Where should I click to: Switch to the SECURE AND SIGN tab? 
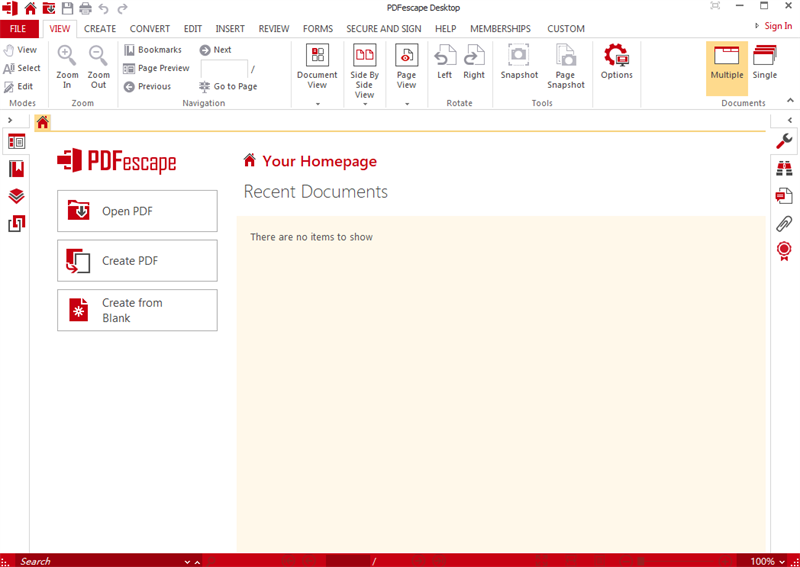pyautogui.click(x=384, y=29)
